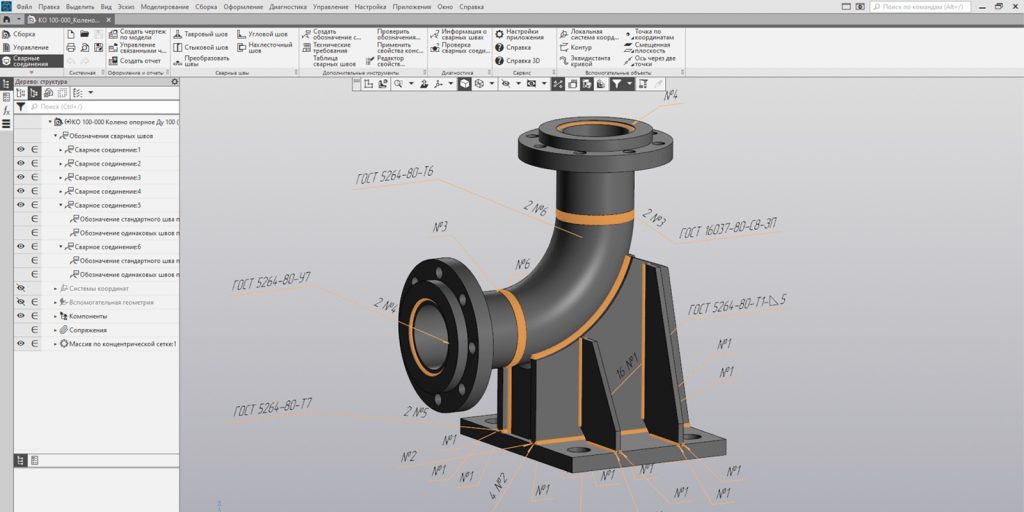Click Точка по координатам tool
Viewport: 1024px width, 512px height.
650,34
